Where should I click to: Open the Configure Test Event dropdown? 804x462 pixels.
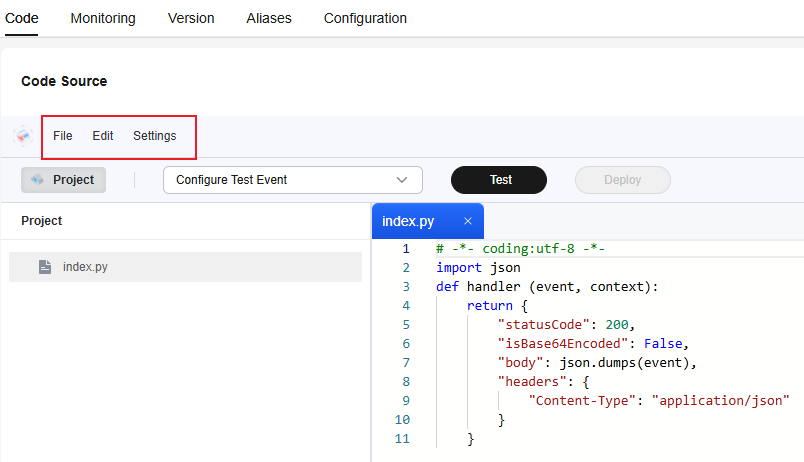point(293,180)
